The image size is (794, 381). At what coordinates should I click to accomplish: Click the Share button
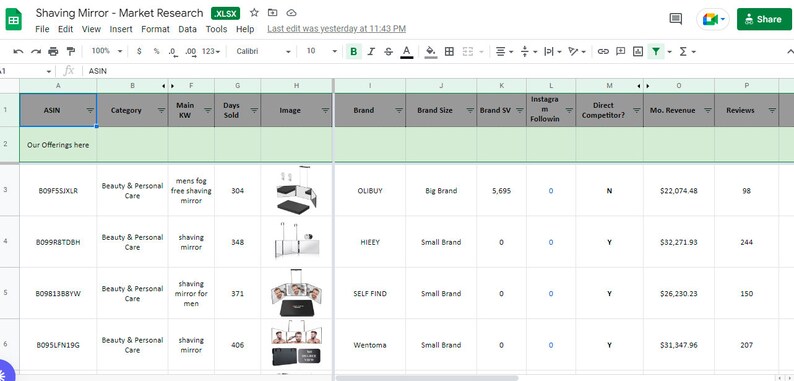click(x=764, y=19)
